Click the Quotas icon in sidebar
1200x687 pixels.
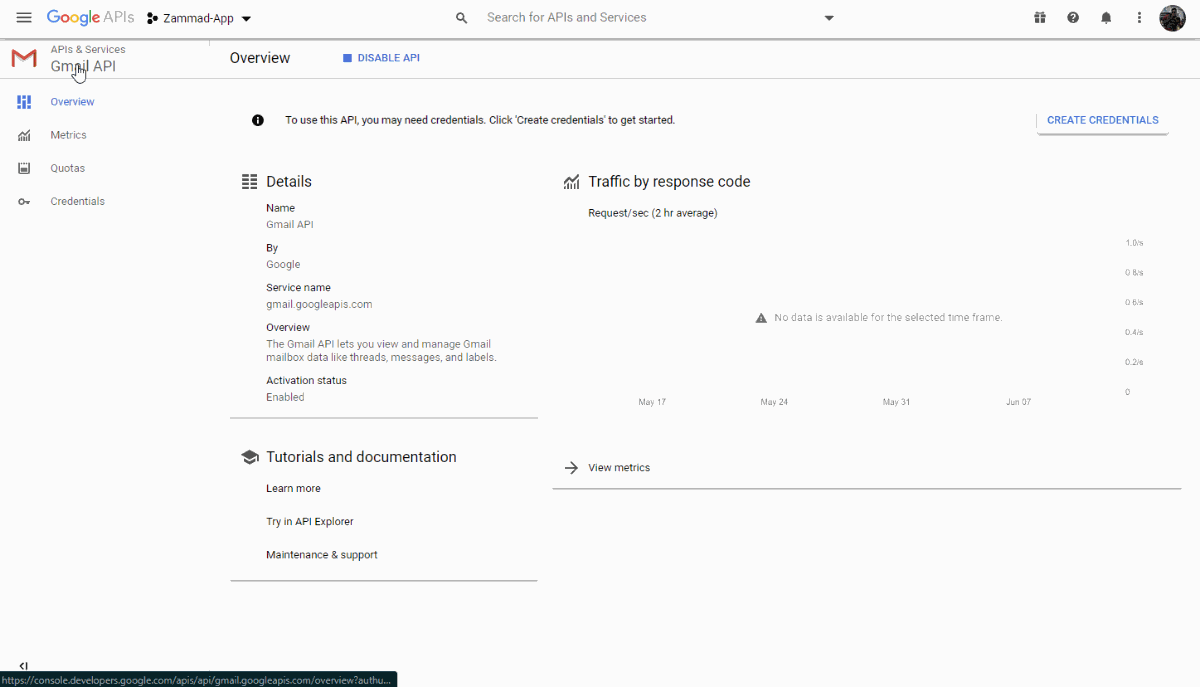click(x=24, y=168)
